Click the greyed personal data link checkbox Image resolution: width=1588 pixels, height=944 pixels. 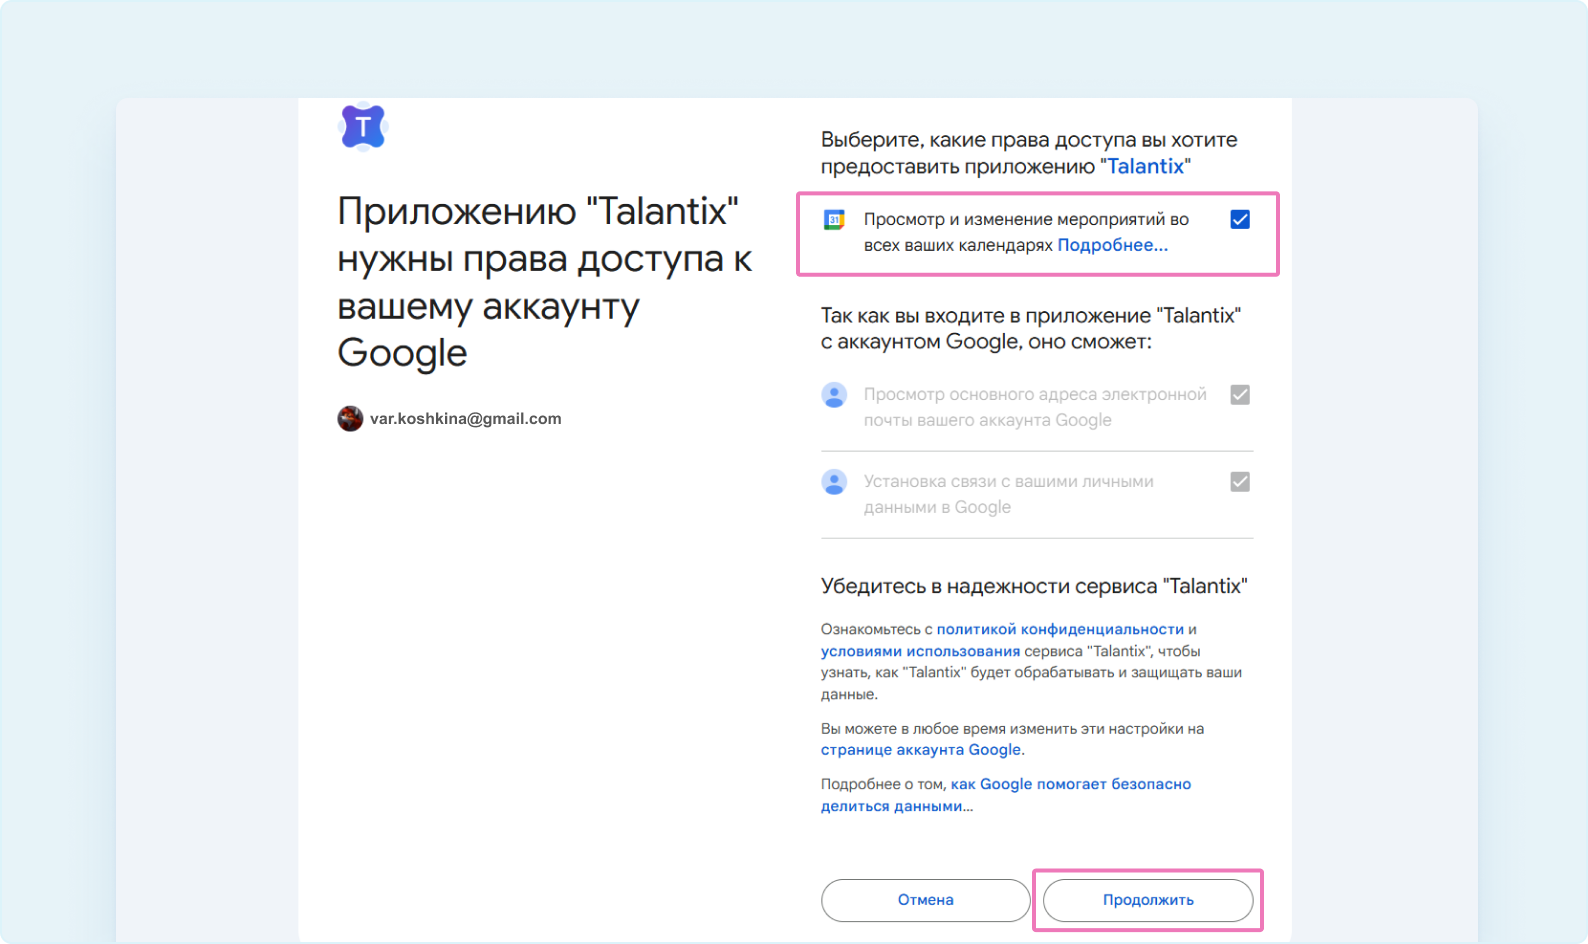click(x=1240, y=482)
